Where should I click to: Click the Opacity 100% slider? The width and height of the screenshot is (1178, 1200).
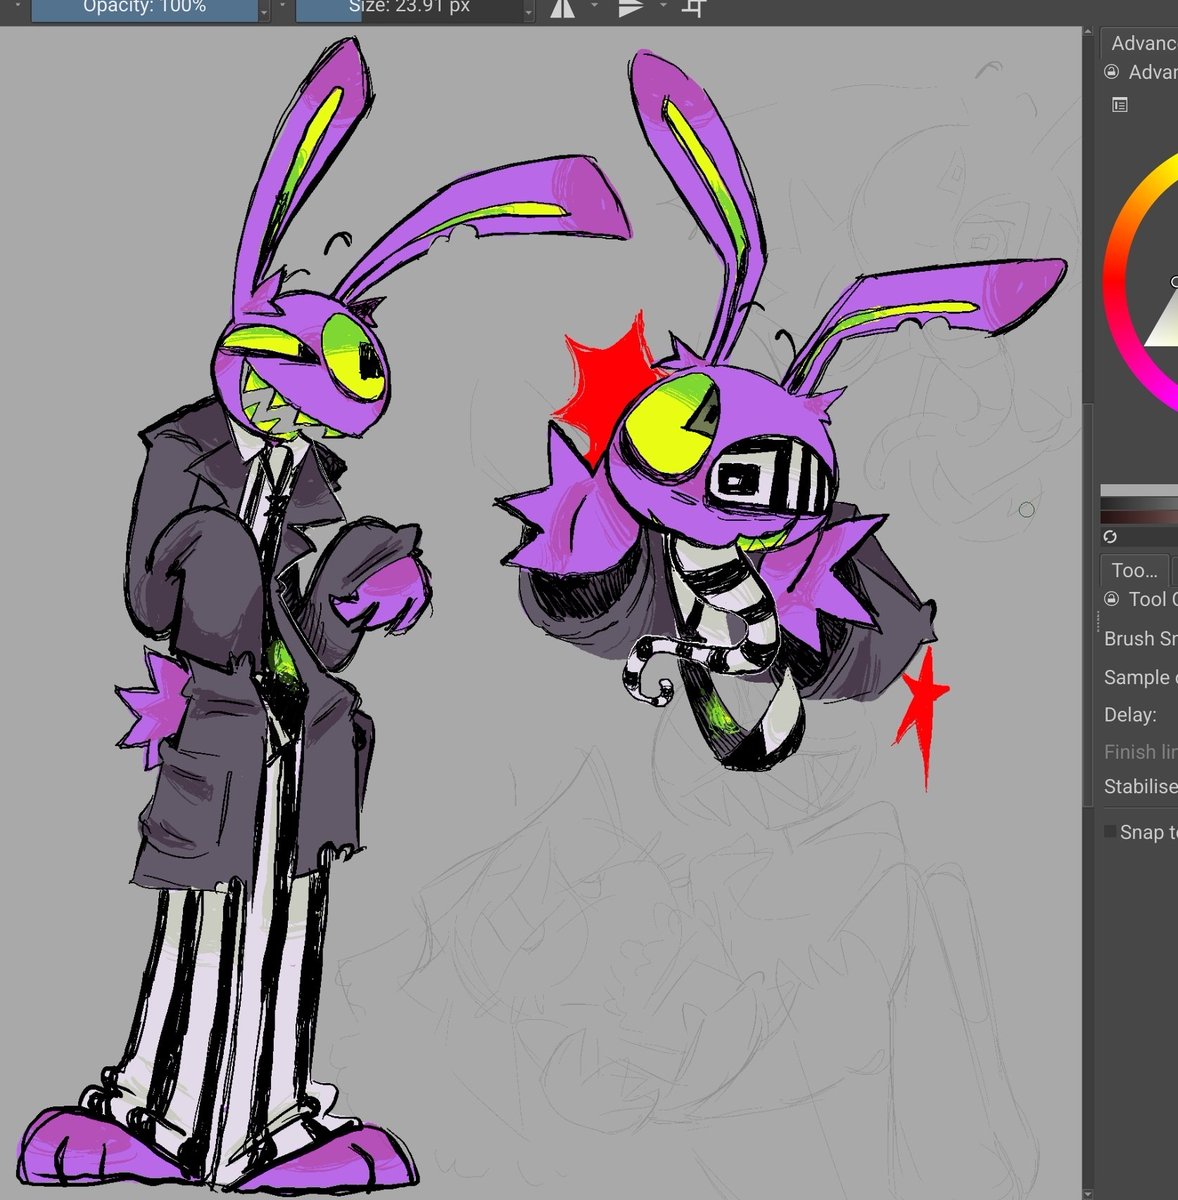coord(145,10)
